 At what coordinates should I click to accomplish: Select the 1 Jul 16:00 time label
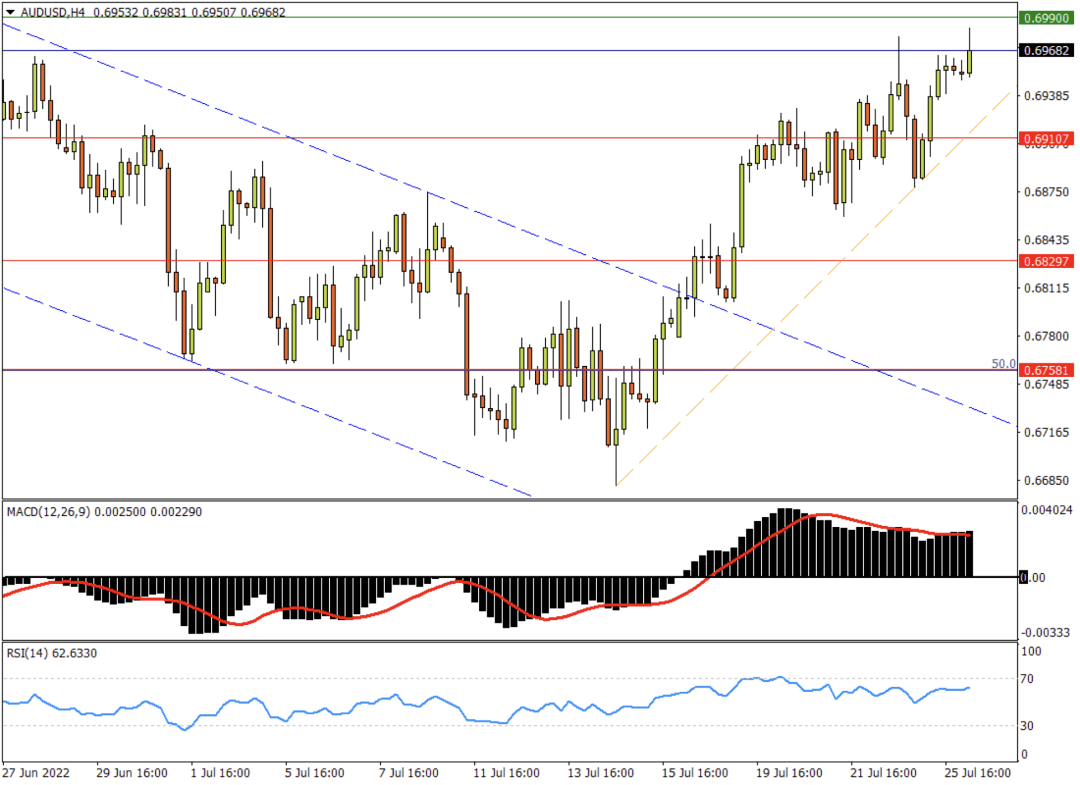coord(220,772)
